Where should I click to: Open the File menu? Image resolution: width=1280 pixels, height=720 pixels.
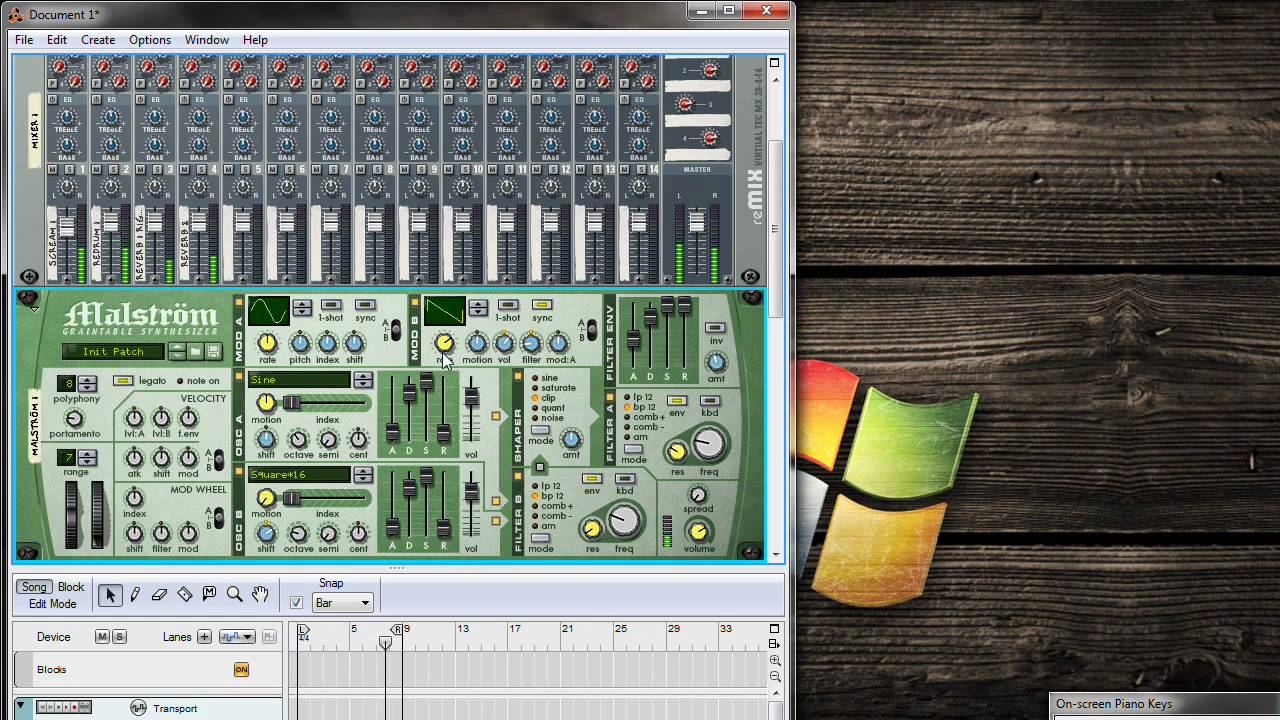24,40
